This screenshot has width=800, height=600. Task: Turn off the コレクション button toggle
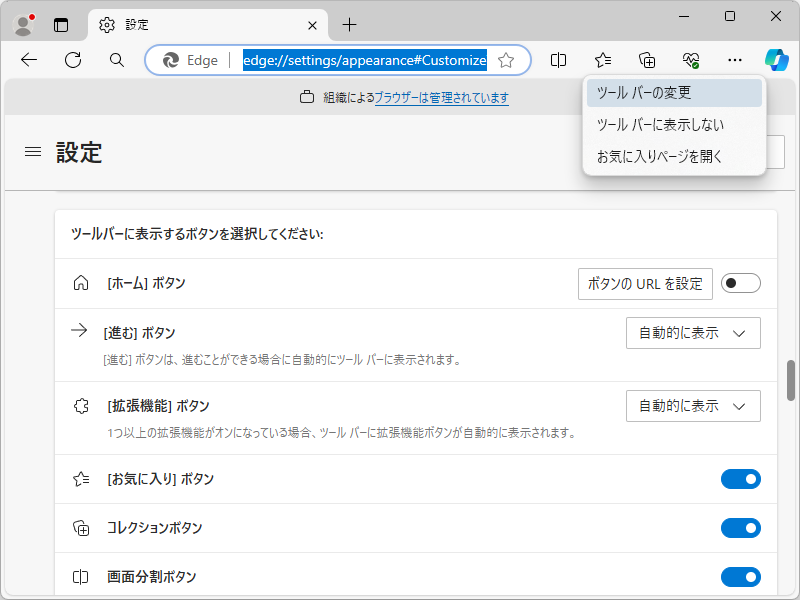[x=741, y=528]
